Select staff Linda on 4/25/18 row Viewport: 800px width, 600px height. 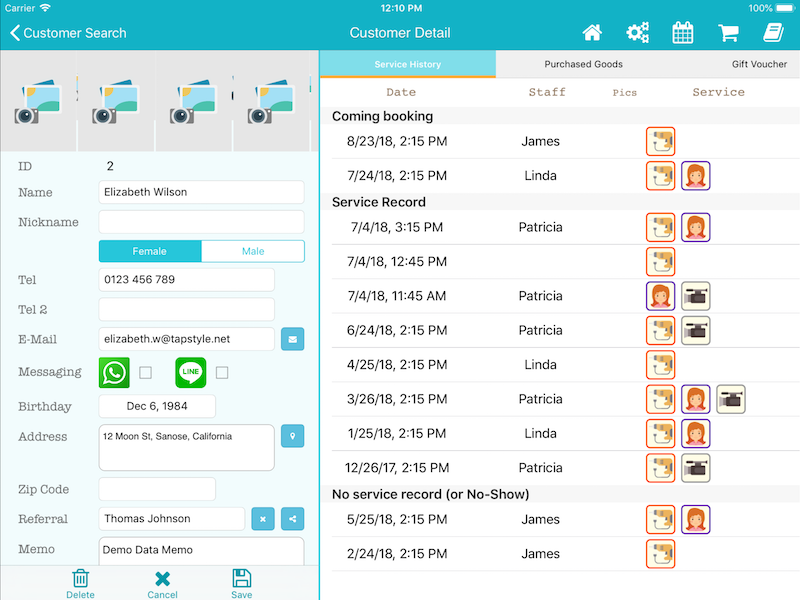(x=540, y=365)
